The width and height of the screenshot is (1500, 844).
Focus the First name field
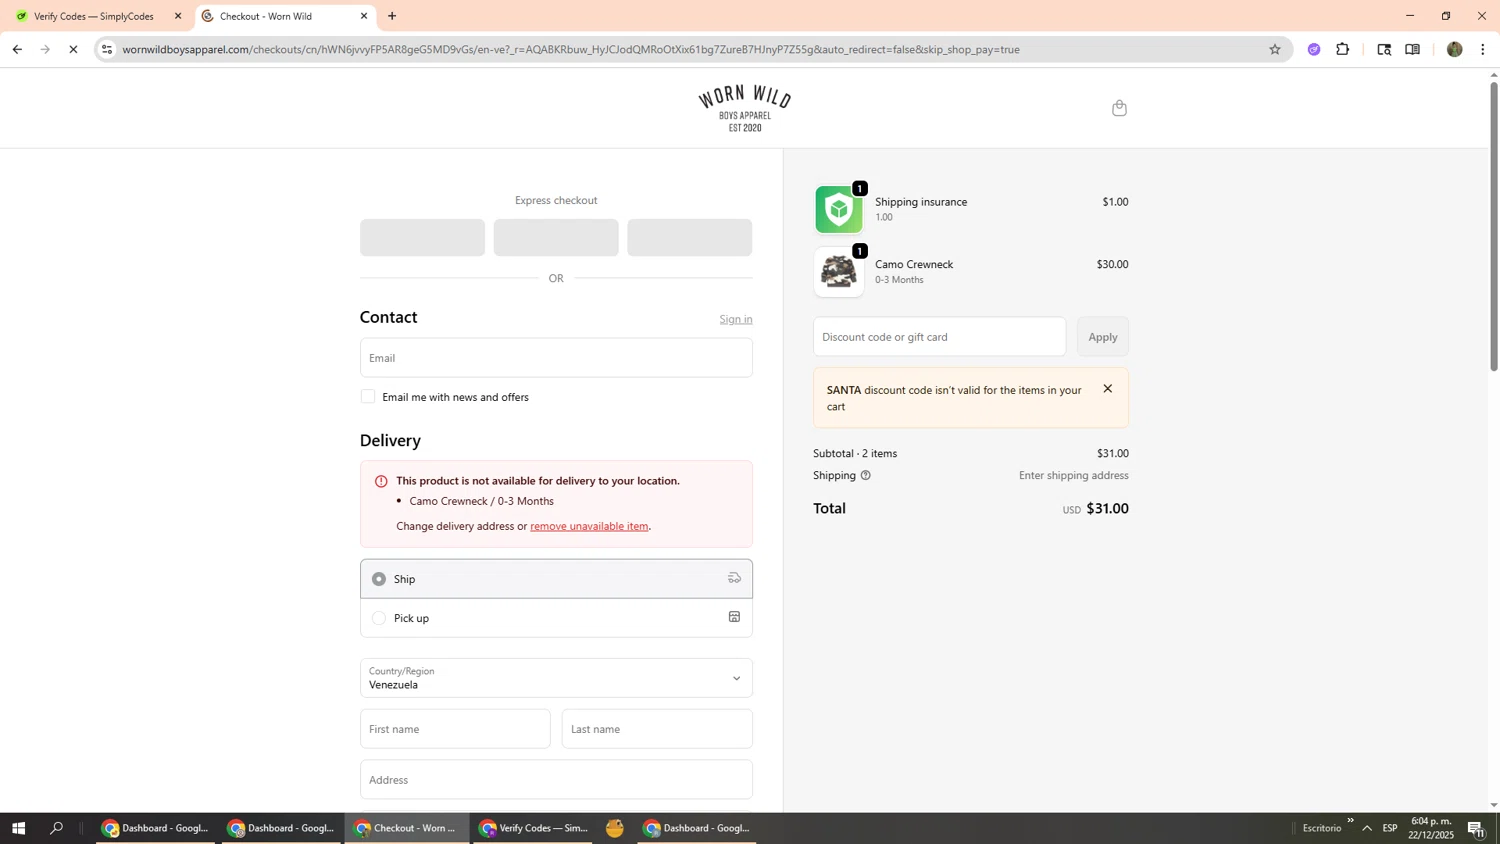(455, 729)
